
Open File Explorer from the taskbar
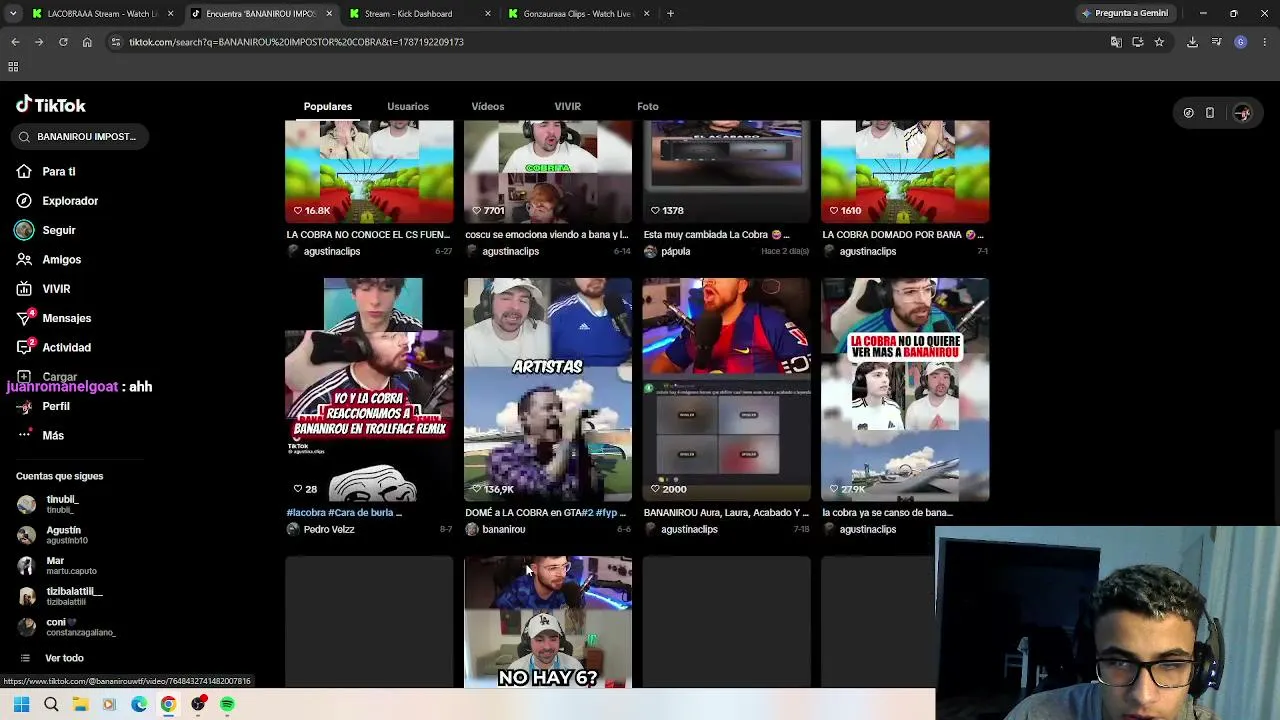pyautogui.click(x=80, y=704)
